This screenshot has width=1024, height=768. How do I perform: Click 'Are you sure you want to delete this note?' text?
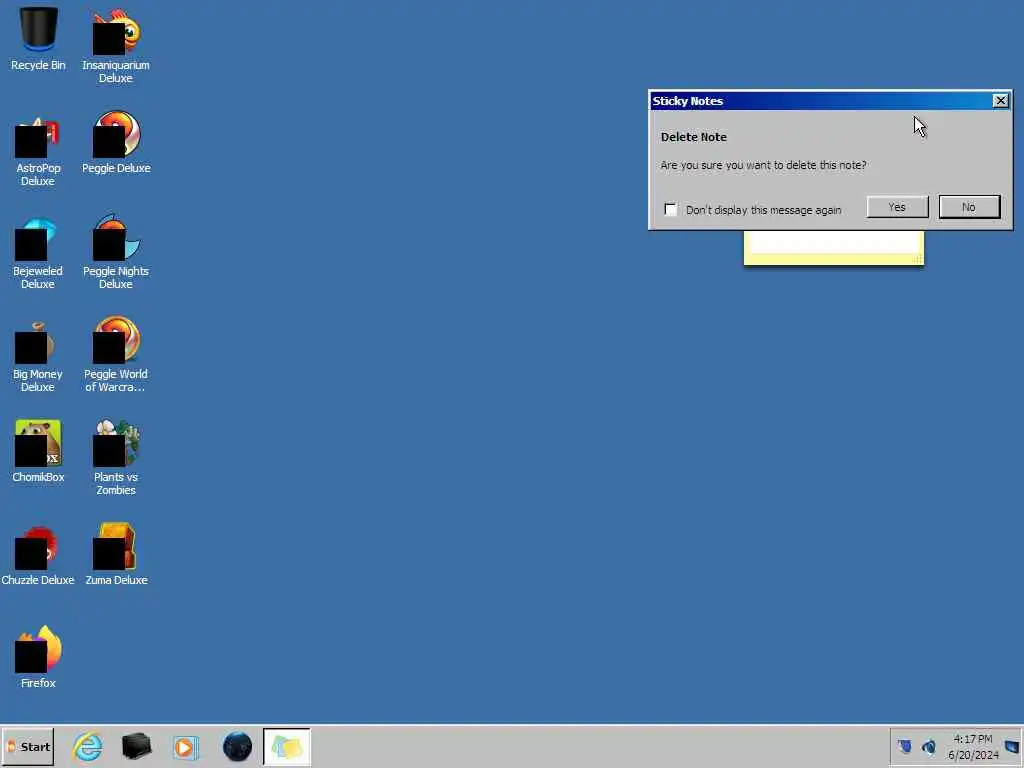[x=763, y=165]
